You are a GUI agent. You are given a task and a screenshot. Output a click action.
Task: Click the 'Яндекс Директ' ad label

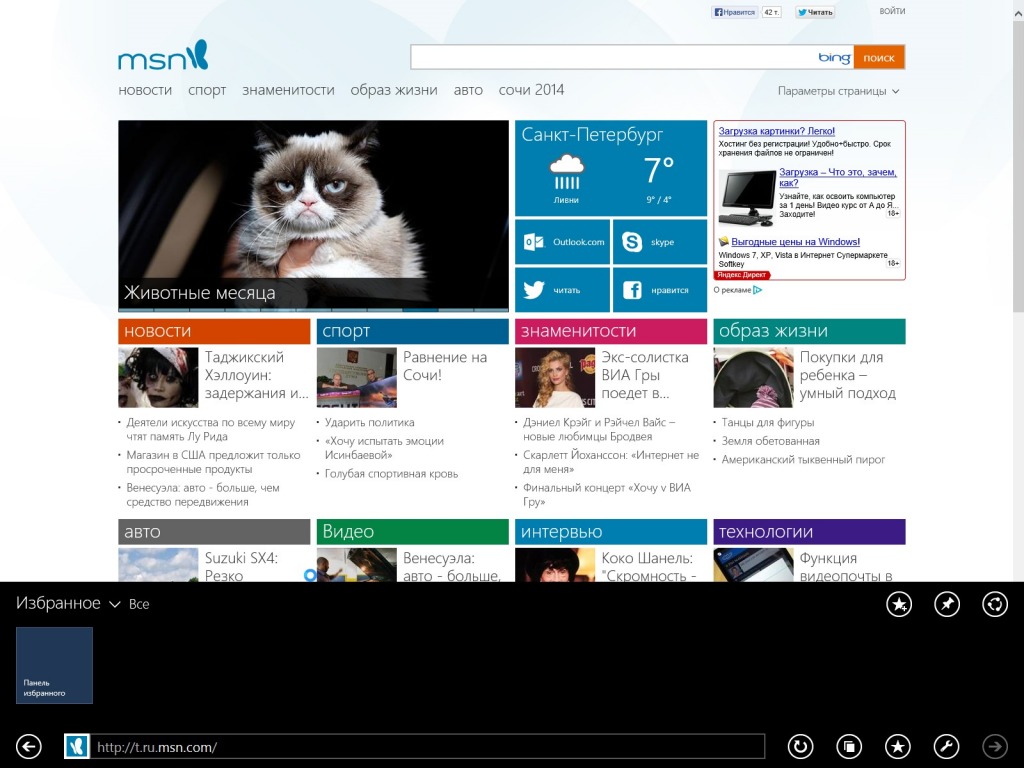(x=742, y=275)
